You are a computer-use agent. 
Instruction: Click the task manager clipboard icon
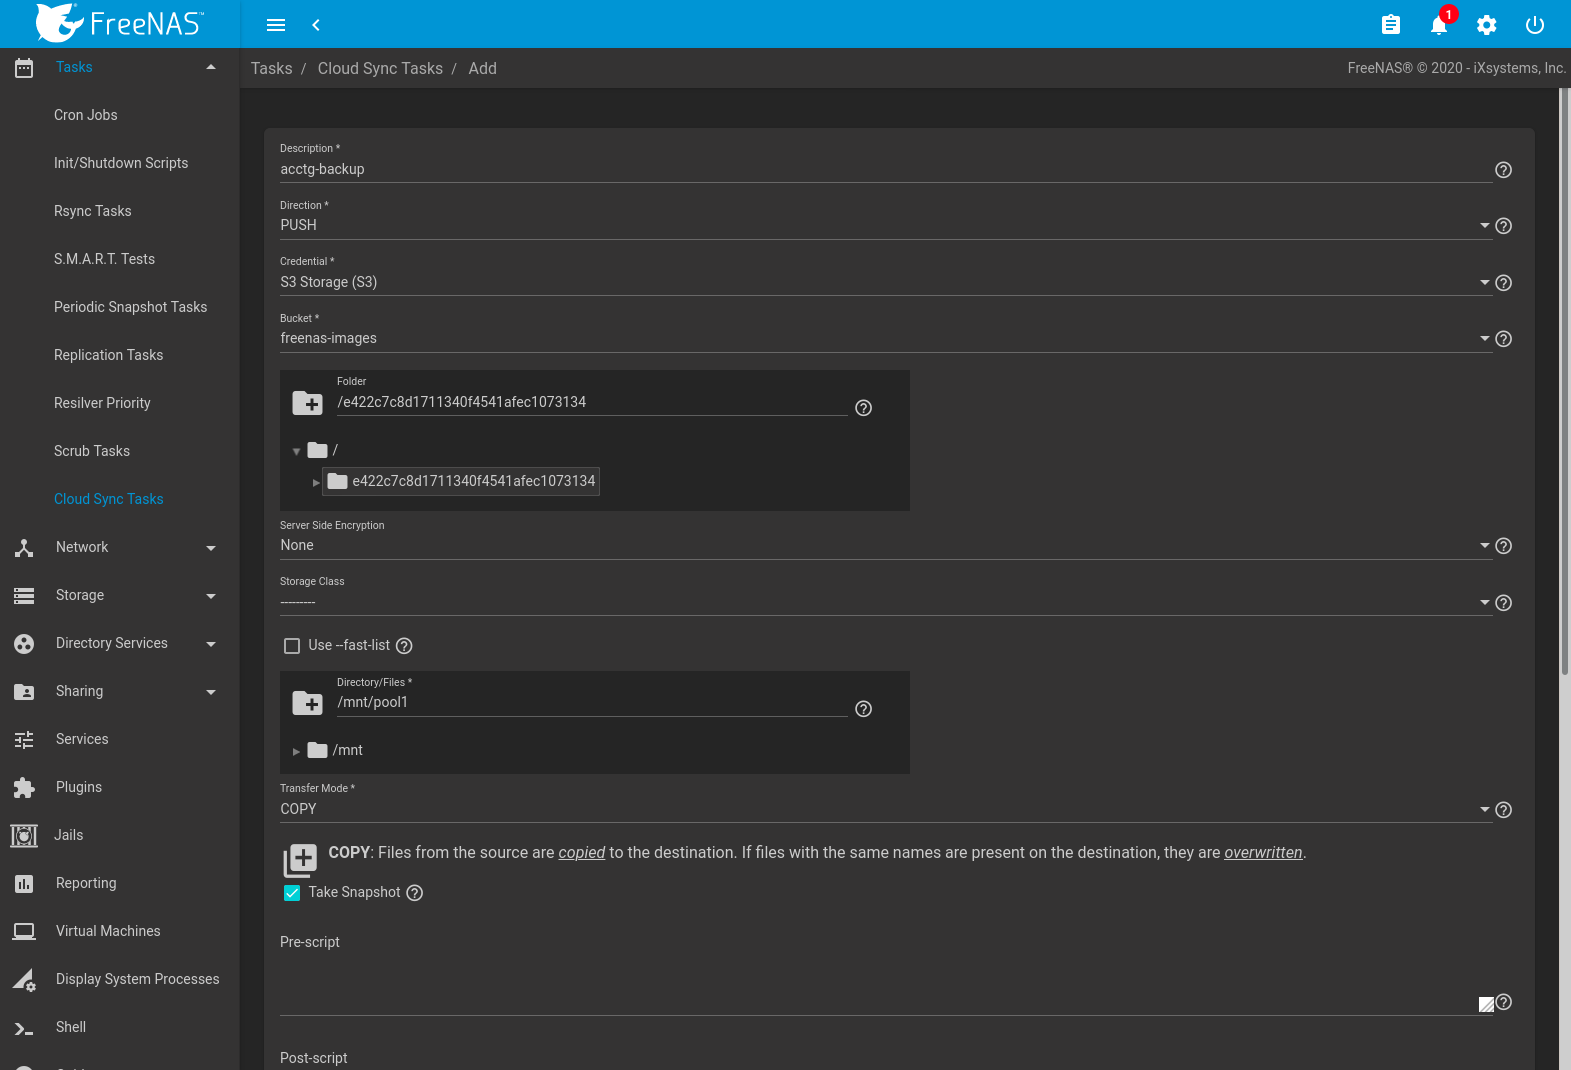(1390, 25)
